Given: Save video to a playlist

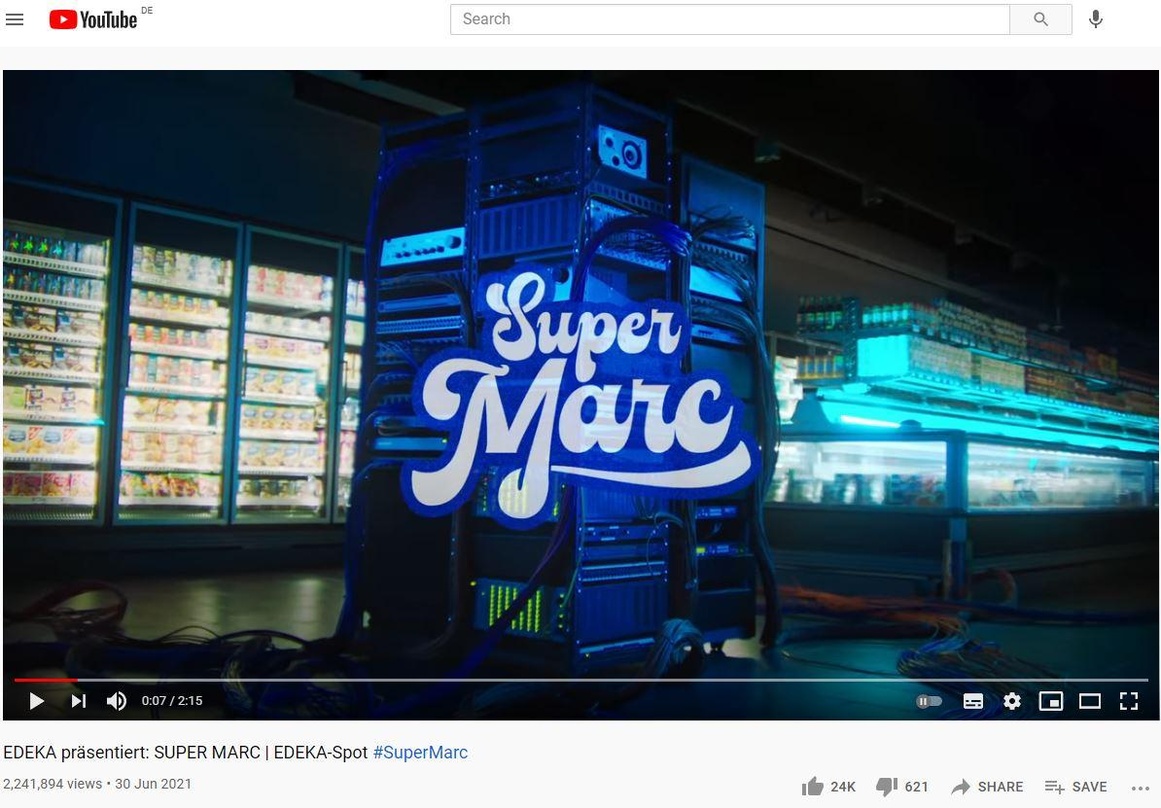Looking at the screenshot, I should pyautogui.click(x=1075, y=787).
